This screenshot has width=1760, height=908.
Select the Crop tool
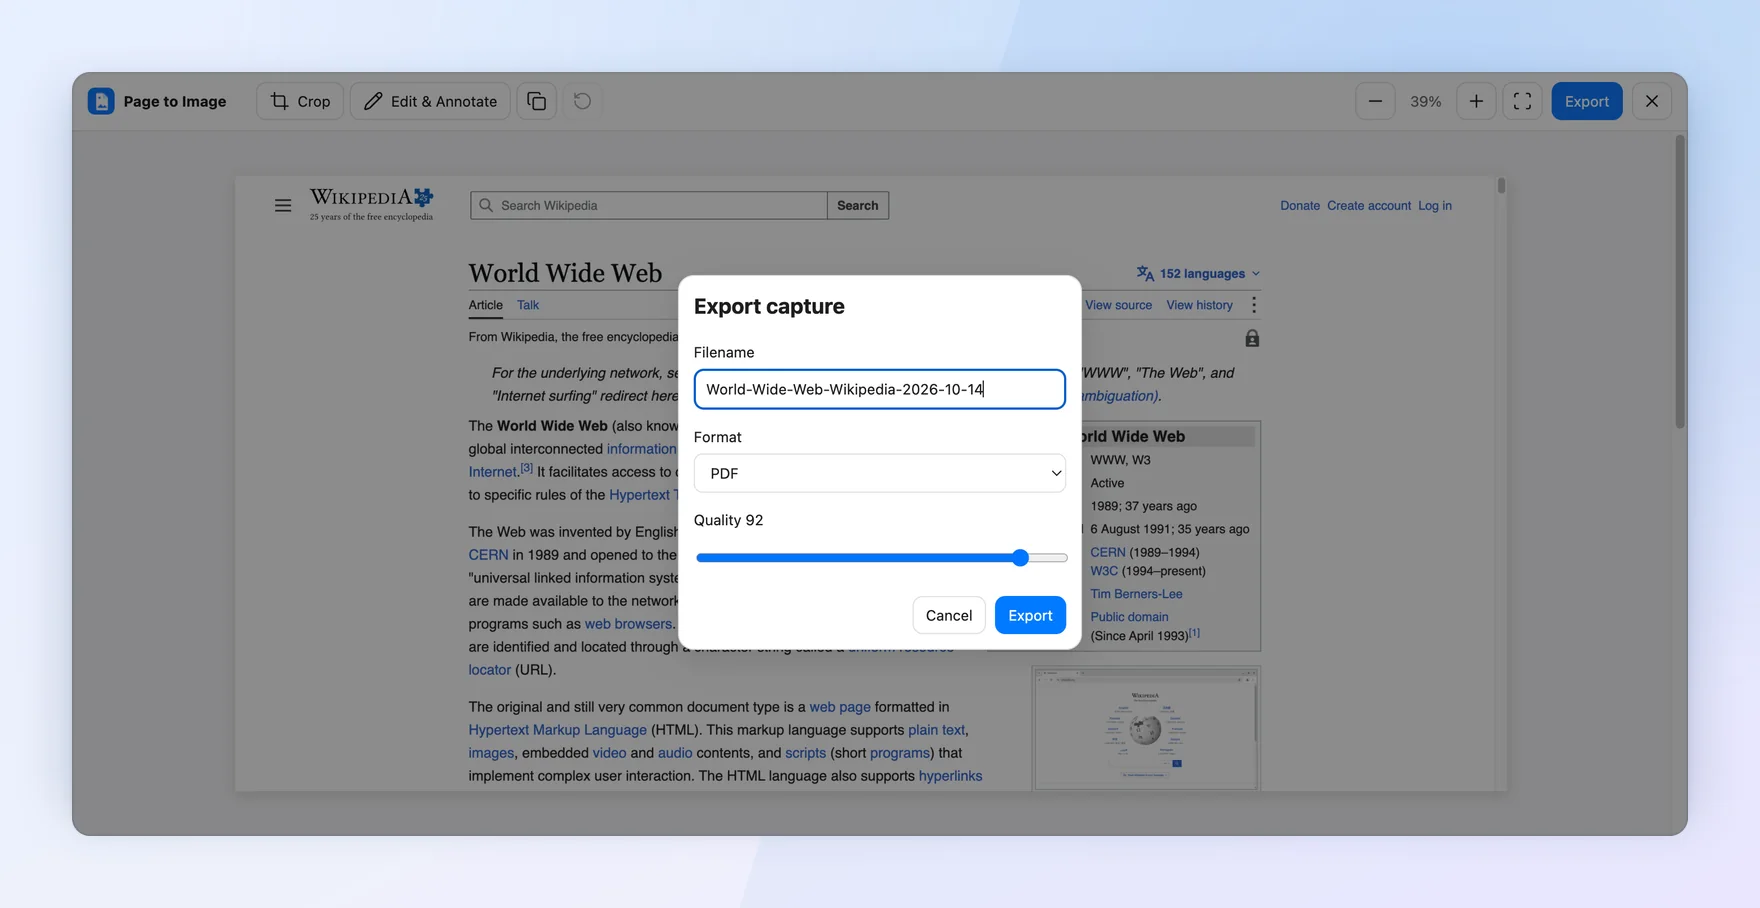300,101
